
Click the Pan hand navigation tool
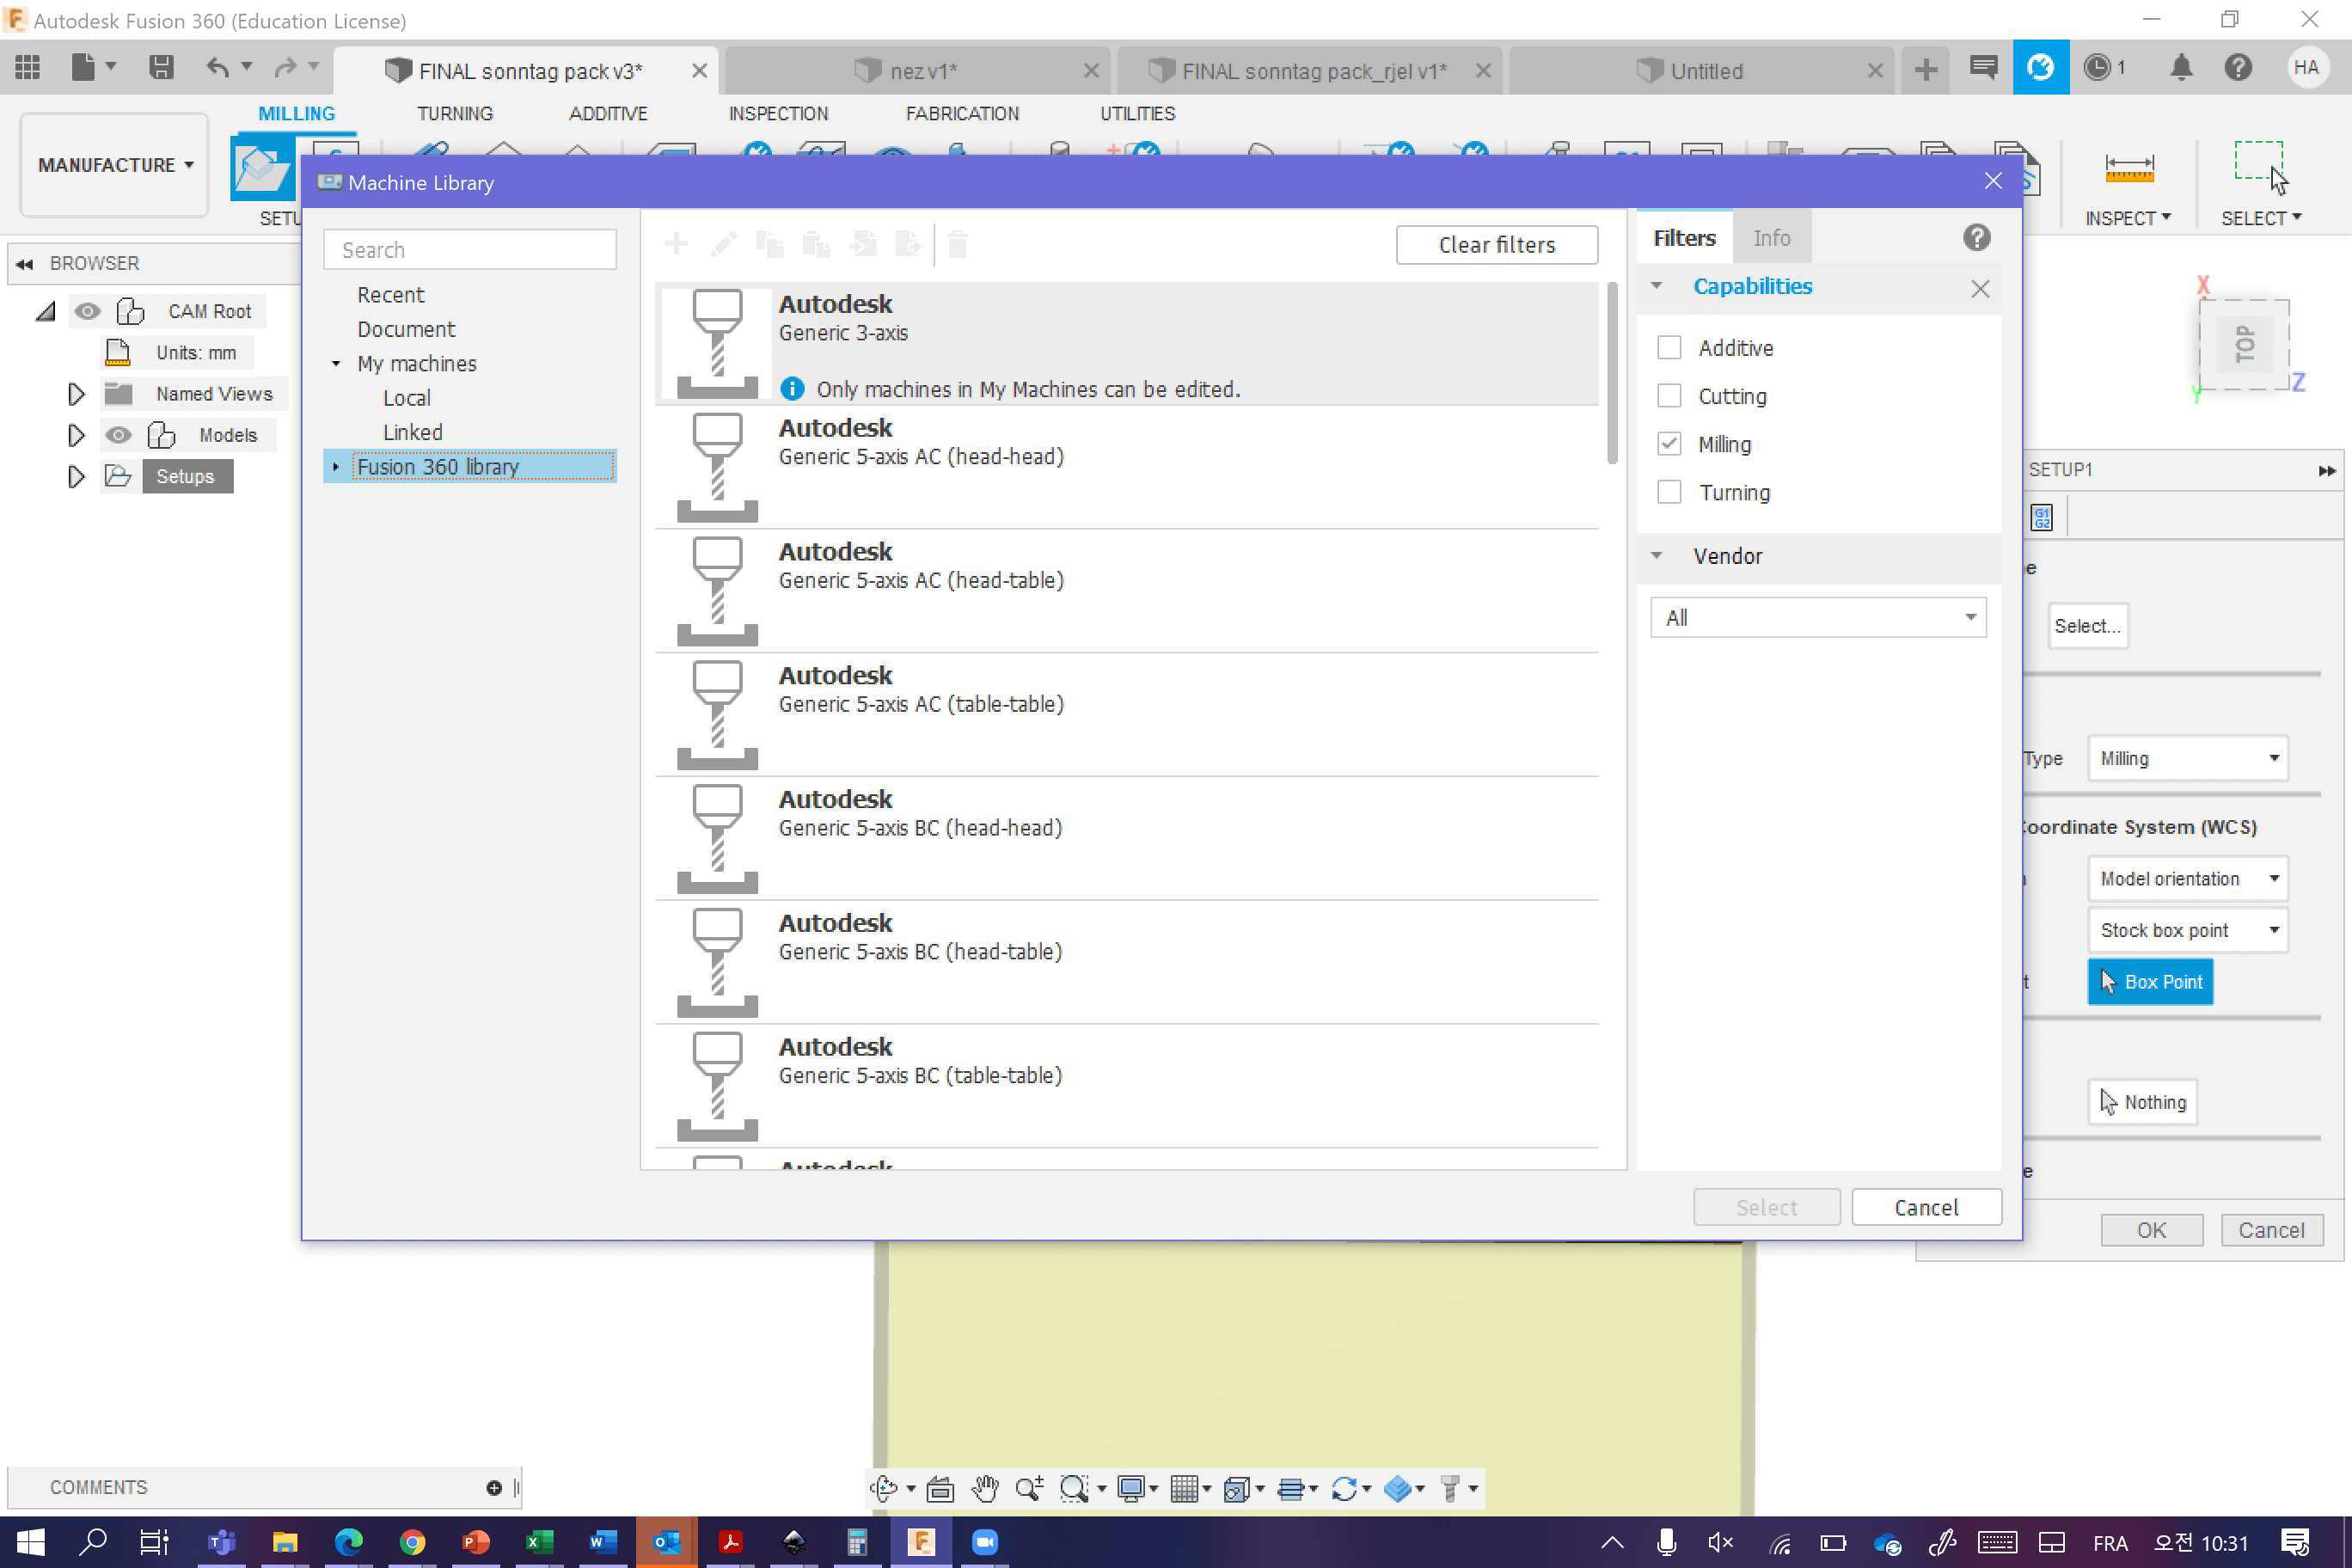coord(985,1488)
